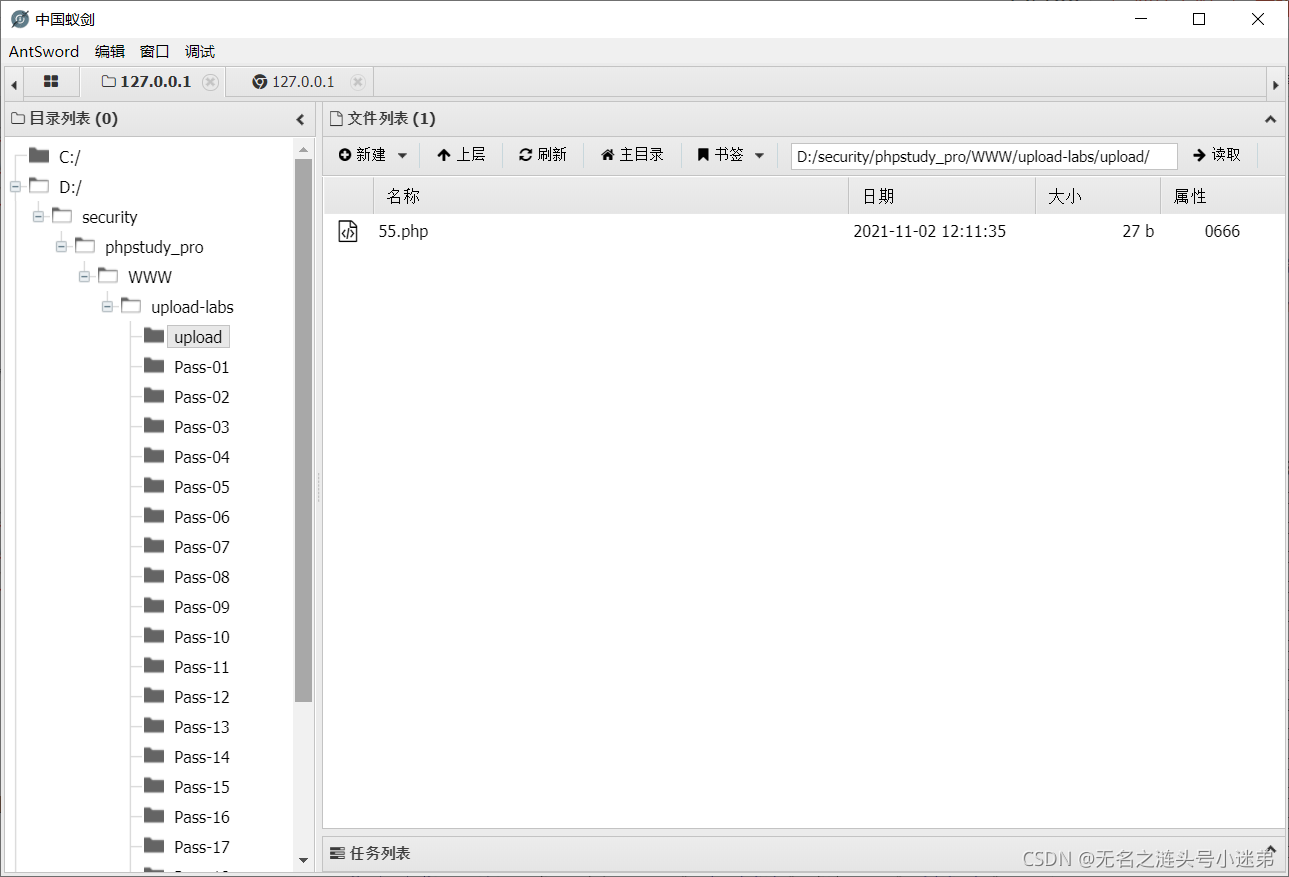Viewport: 1289px width, 877px height.
Task: Select Pass-10 in the tree
Action: pos(202,637)
